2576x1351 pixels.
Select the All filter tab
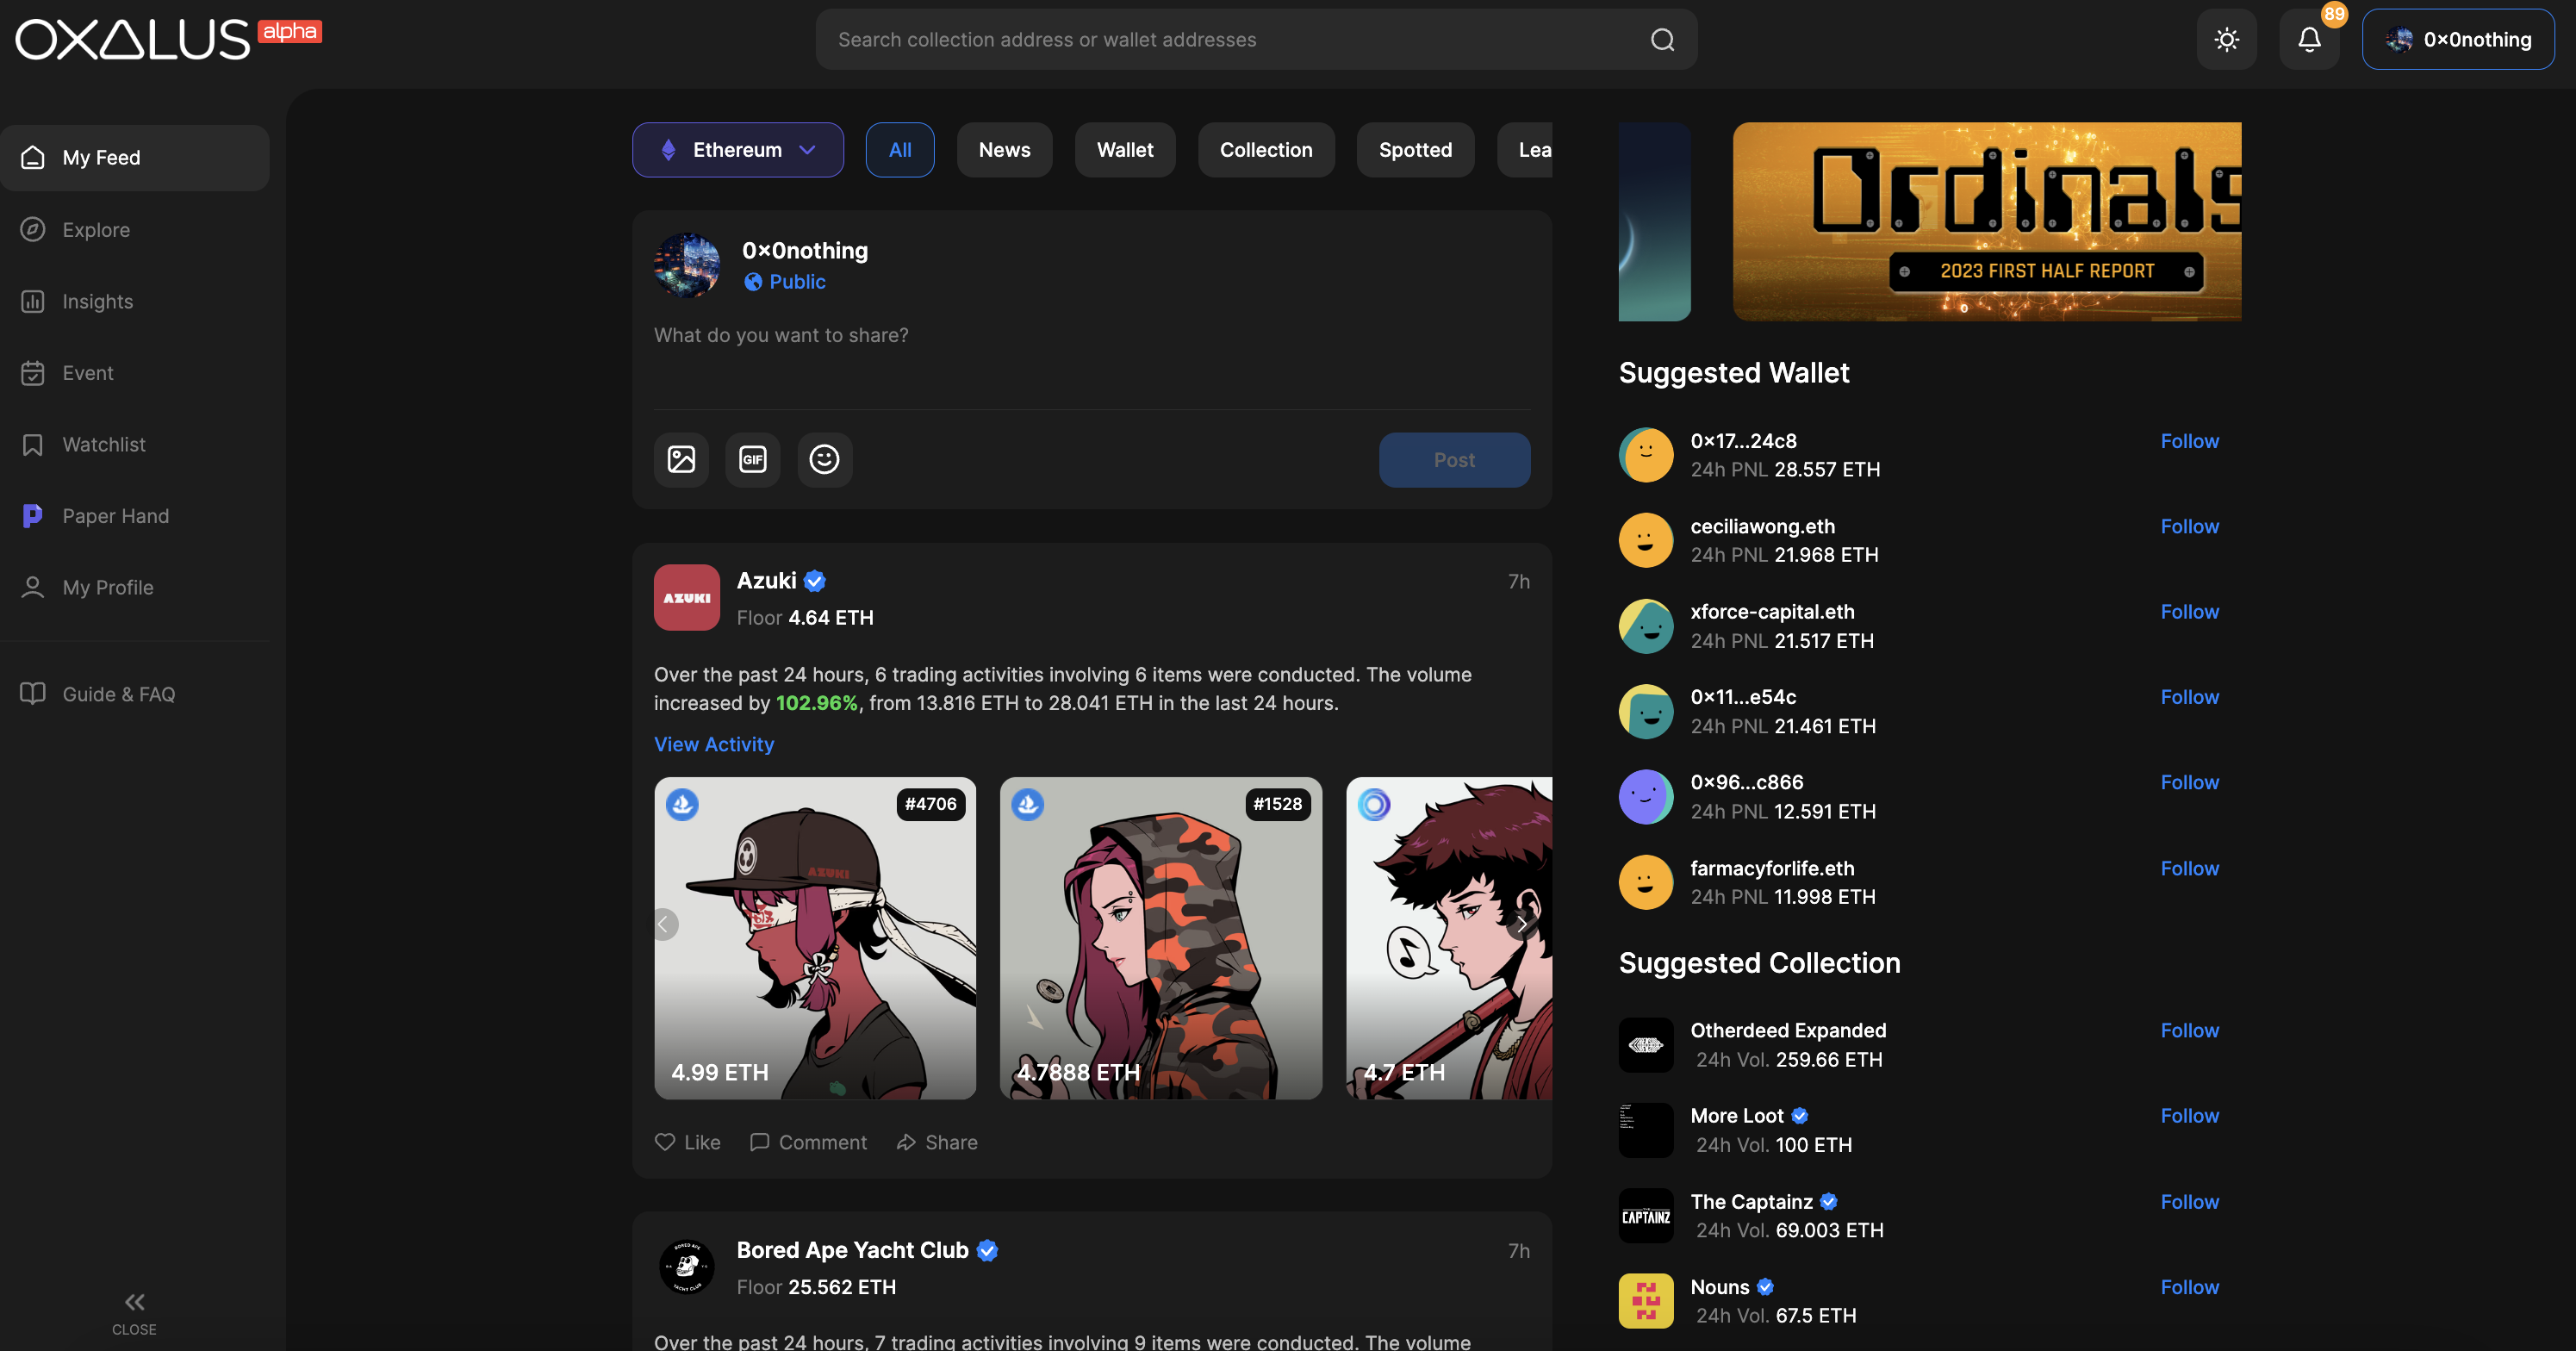(x=900, y=150)
